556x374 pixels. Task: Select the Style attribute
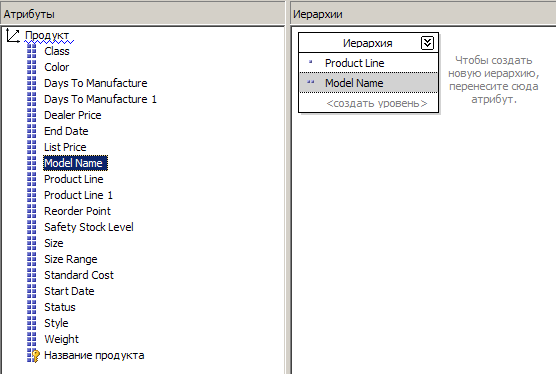[x=56, y=323]
